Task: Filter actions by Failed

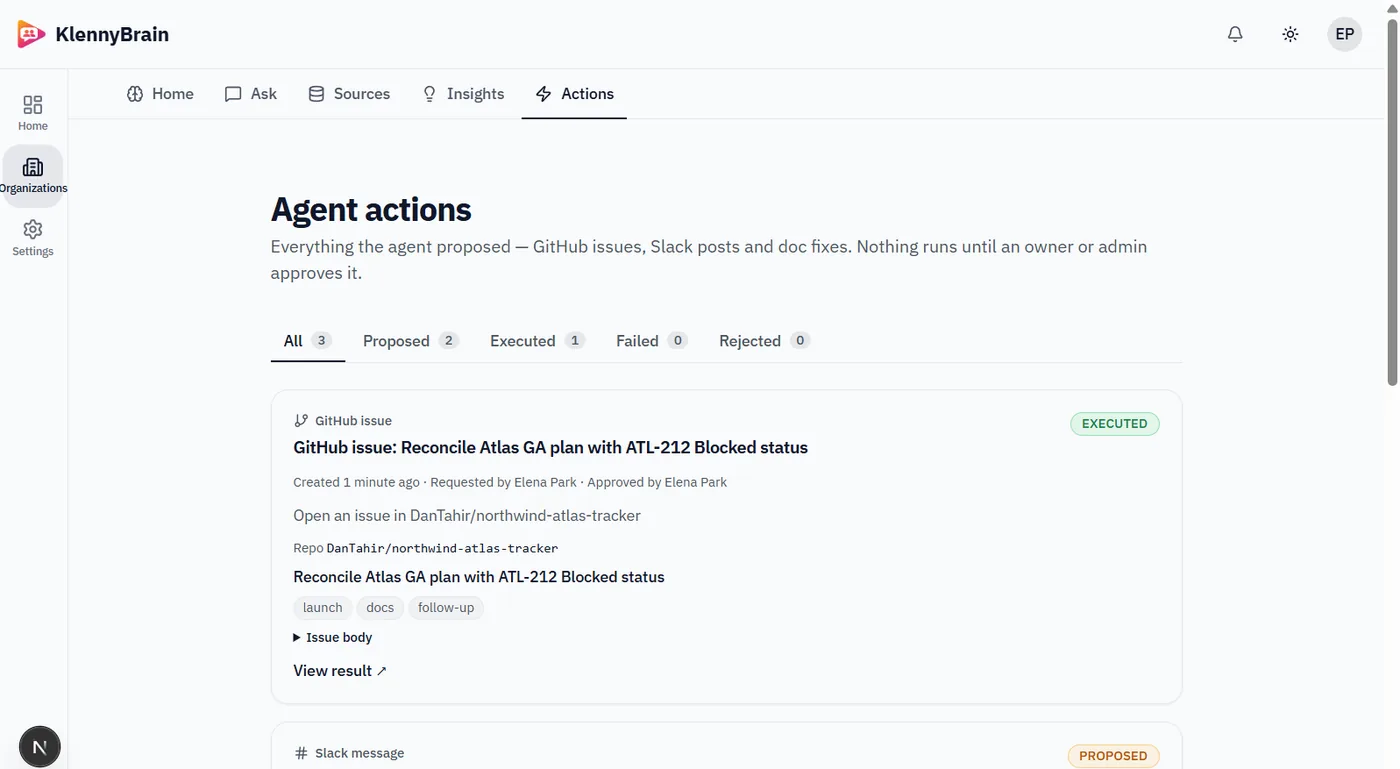Action: pos(652,341)
